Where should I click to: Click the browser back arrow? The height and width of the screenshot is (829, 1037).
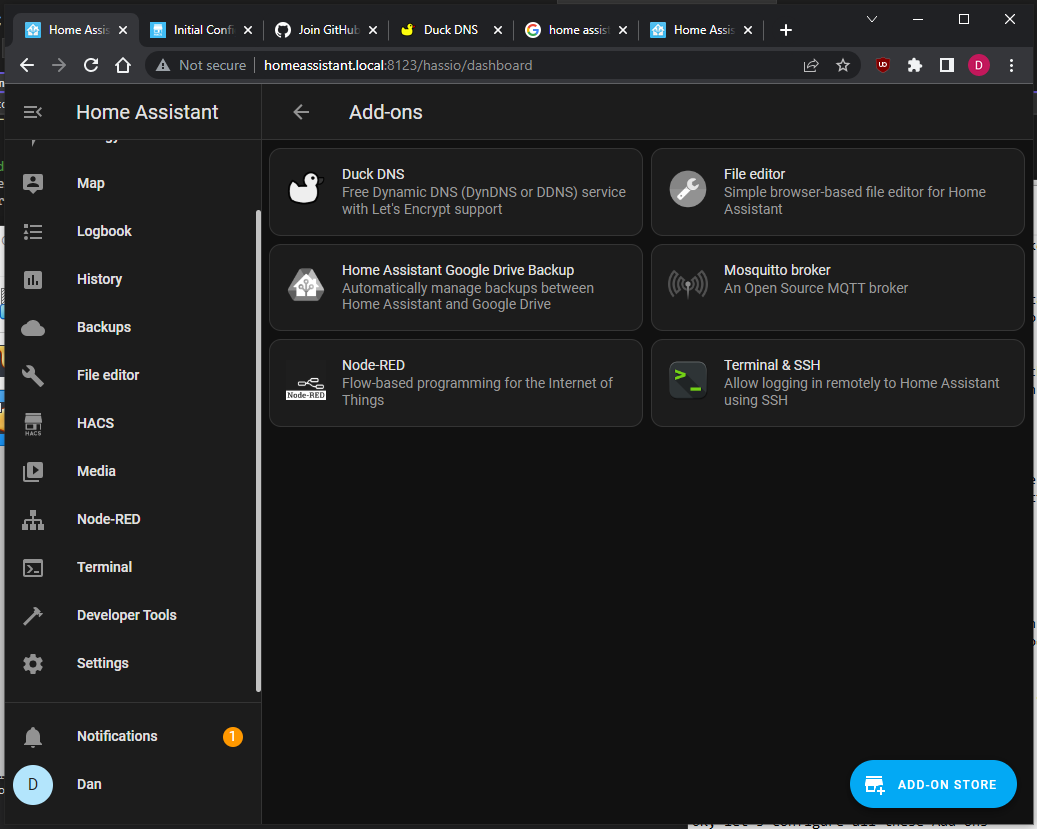pyautogui.click(x=27, y=65)
